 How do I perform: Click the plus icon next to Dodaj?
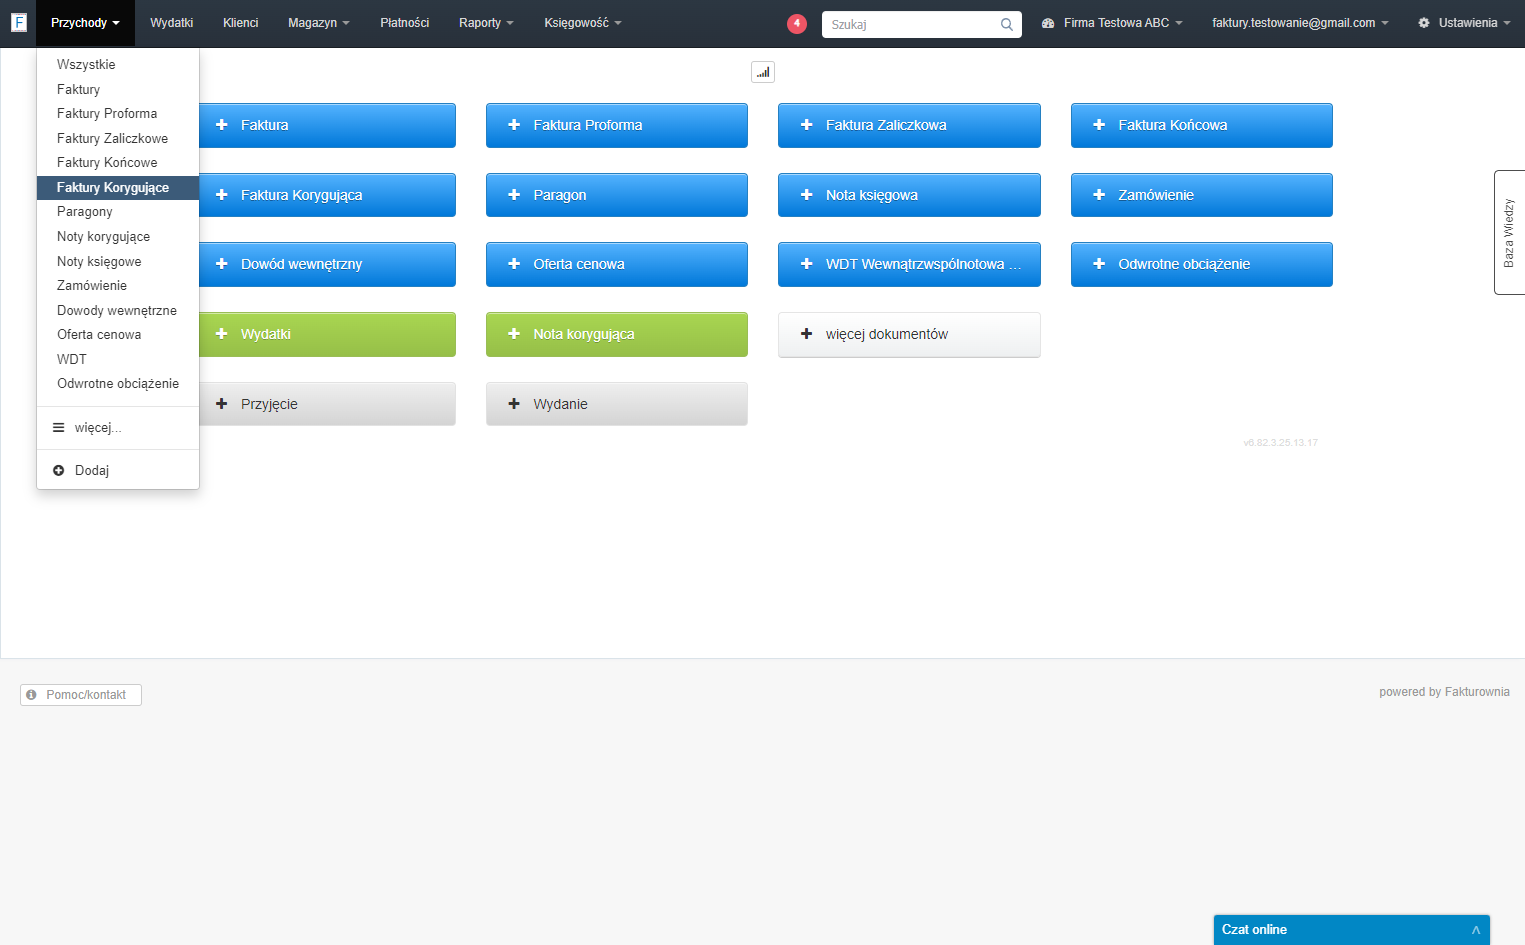pos(59,470)
